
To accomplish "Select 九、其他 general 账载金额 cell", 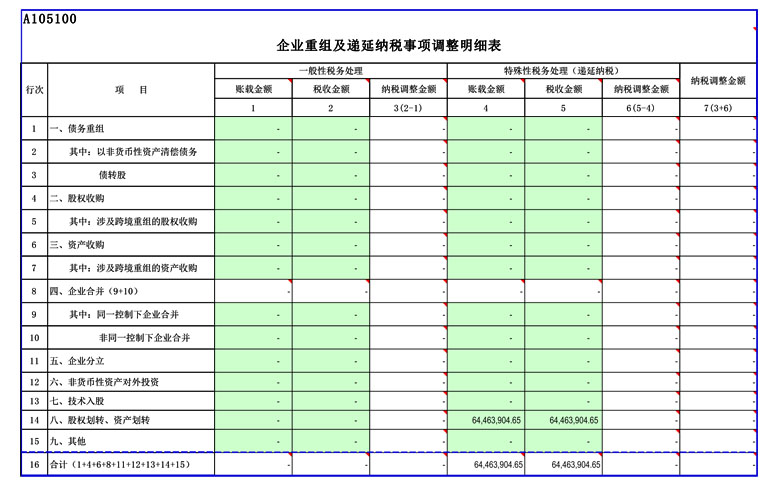I will click(x=253, y=441).
